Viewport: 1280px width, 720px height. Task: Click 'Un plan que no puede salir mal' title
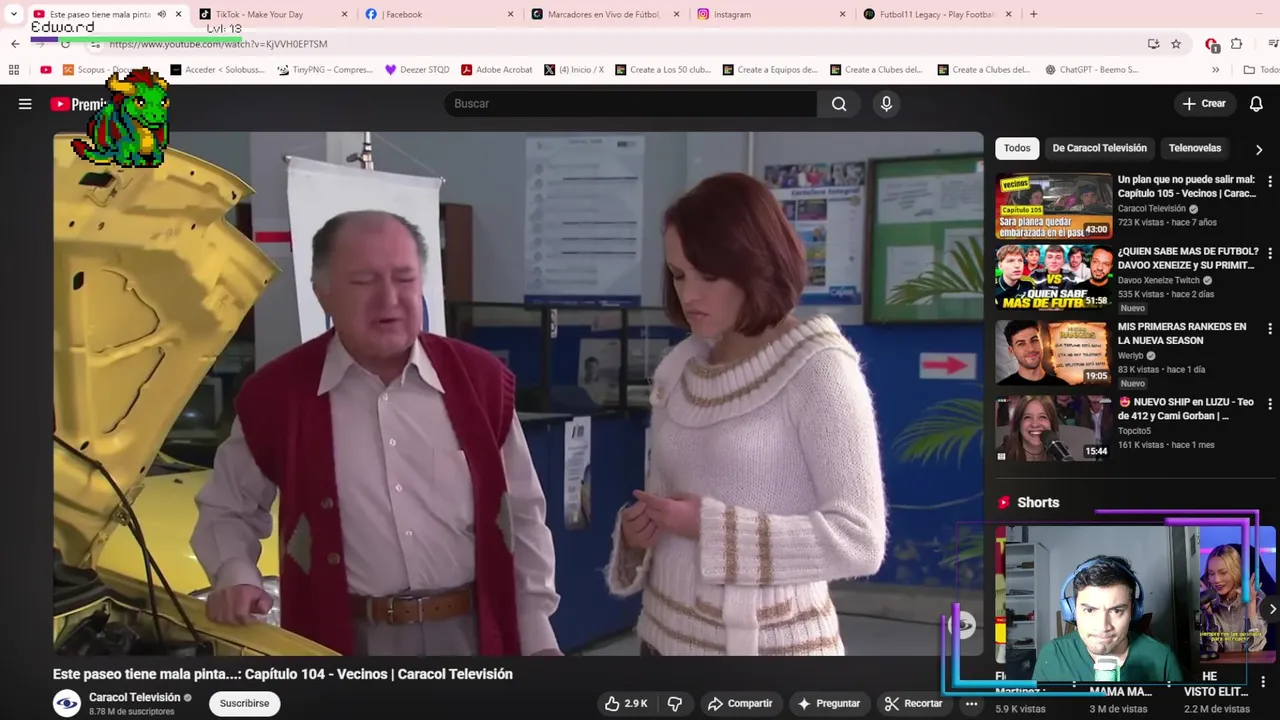tap(1186, 187)
